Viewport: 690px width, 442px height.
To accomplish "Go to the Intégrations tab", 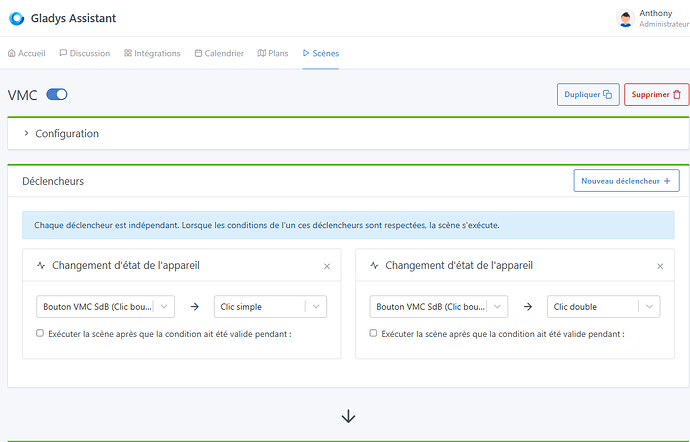I will [152, 53].
